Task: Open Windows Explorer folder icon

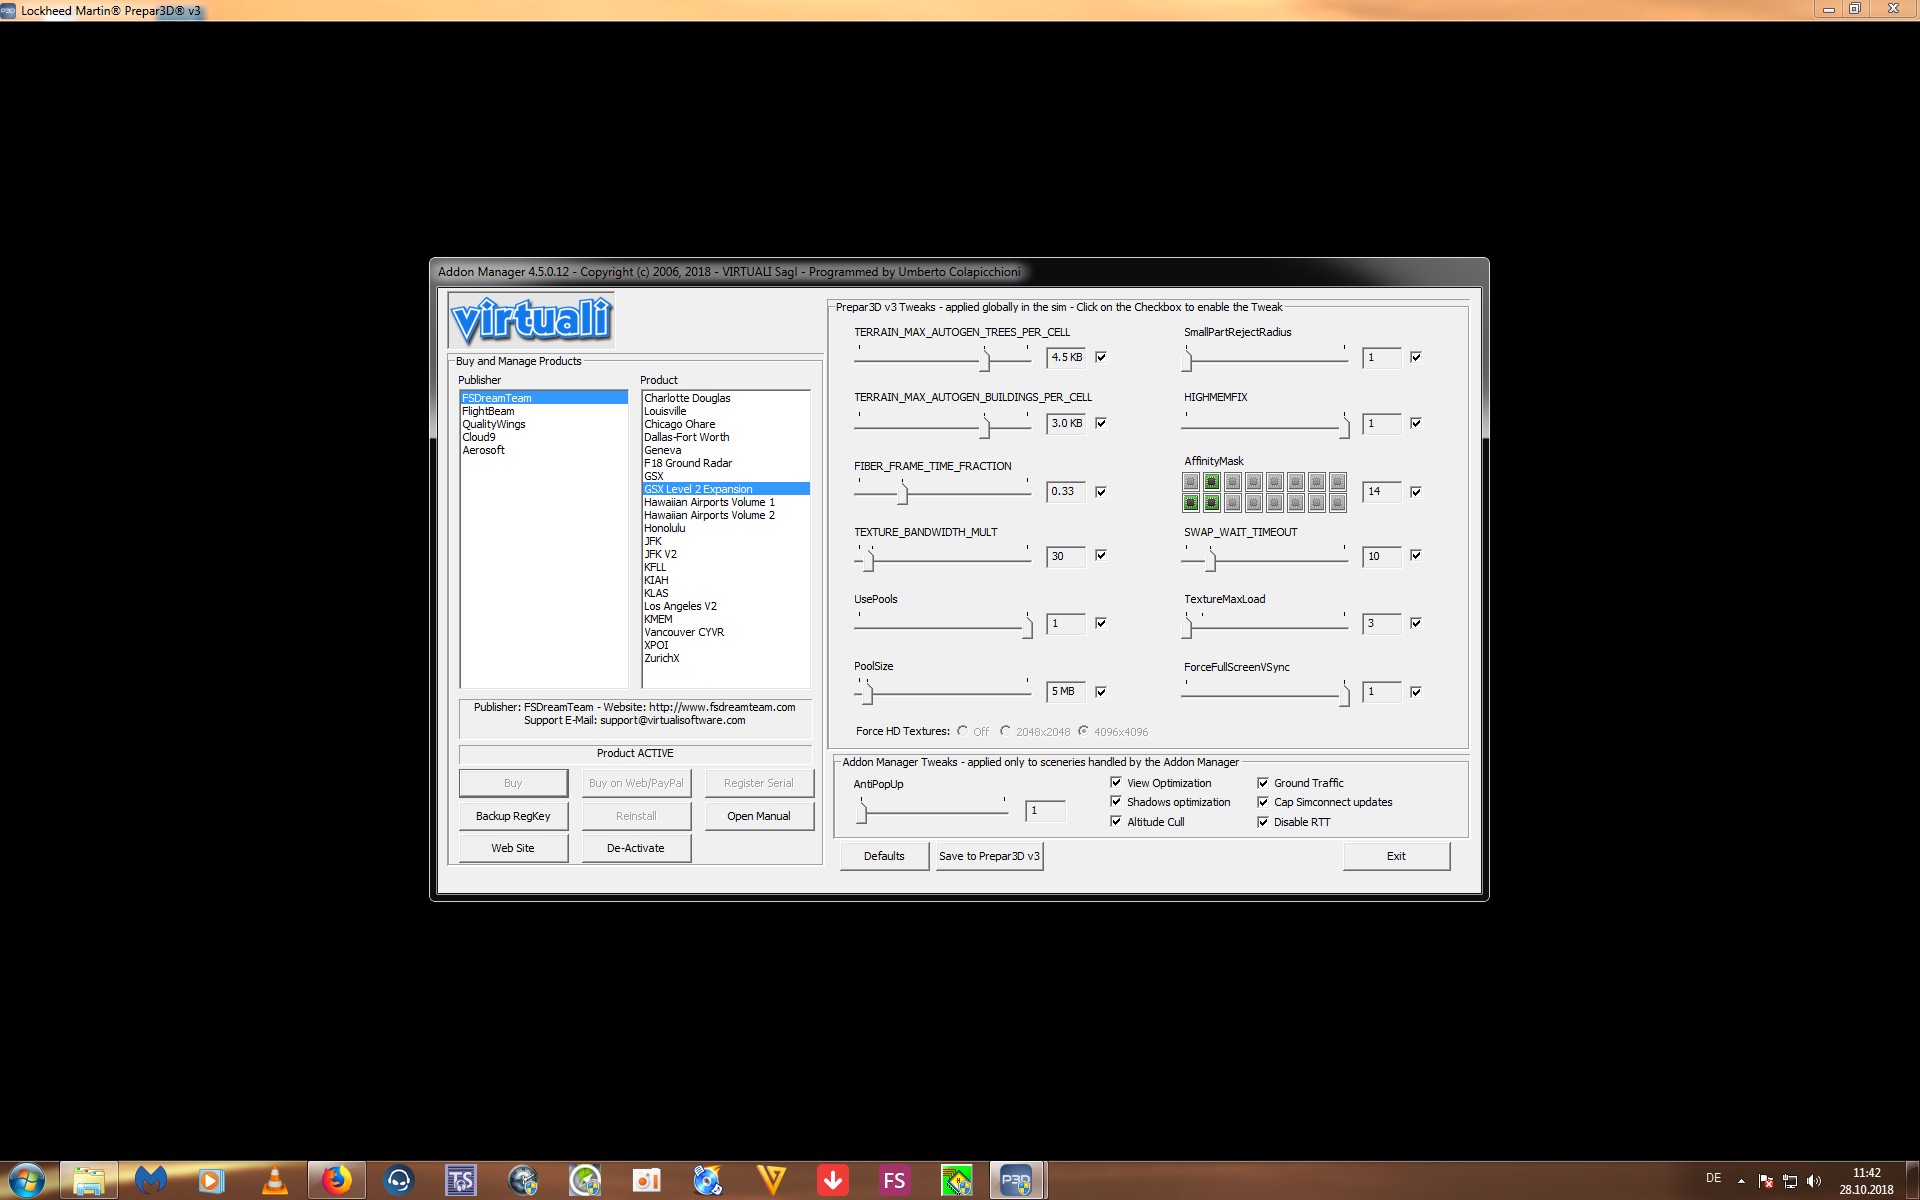Action: coord(89,1181)
